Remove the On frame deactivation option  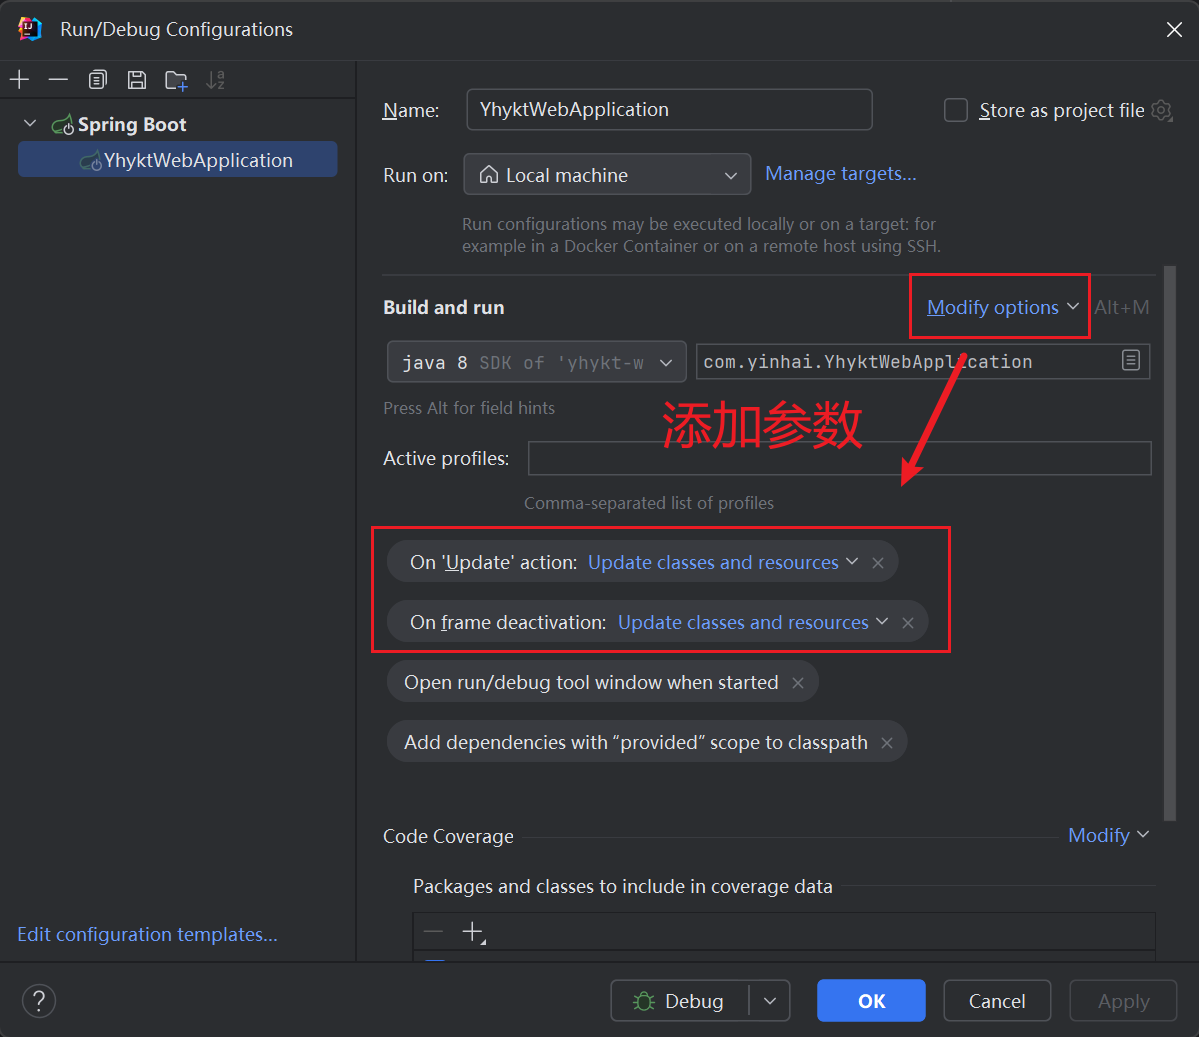pos(908,623)
